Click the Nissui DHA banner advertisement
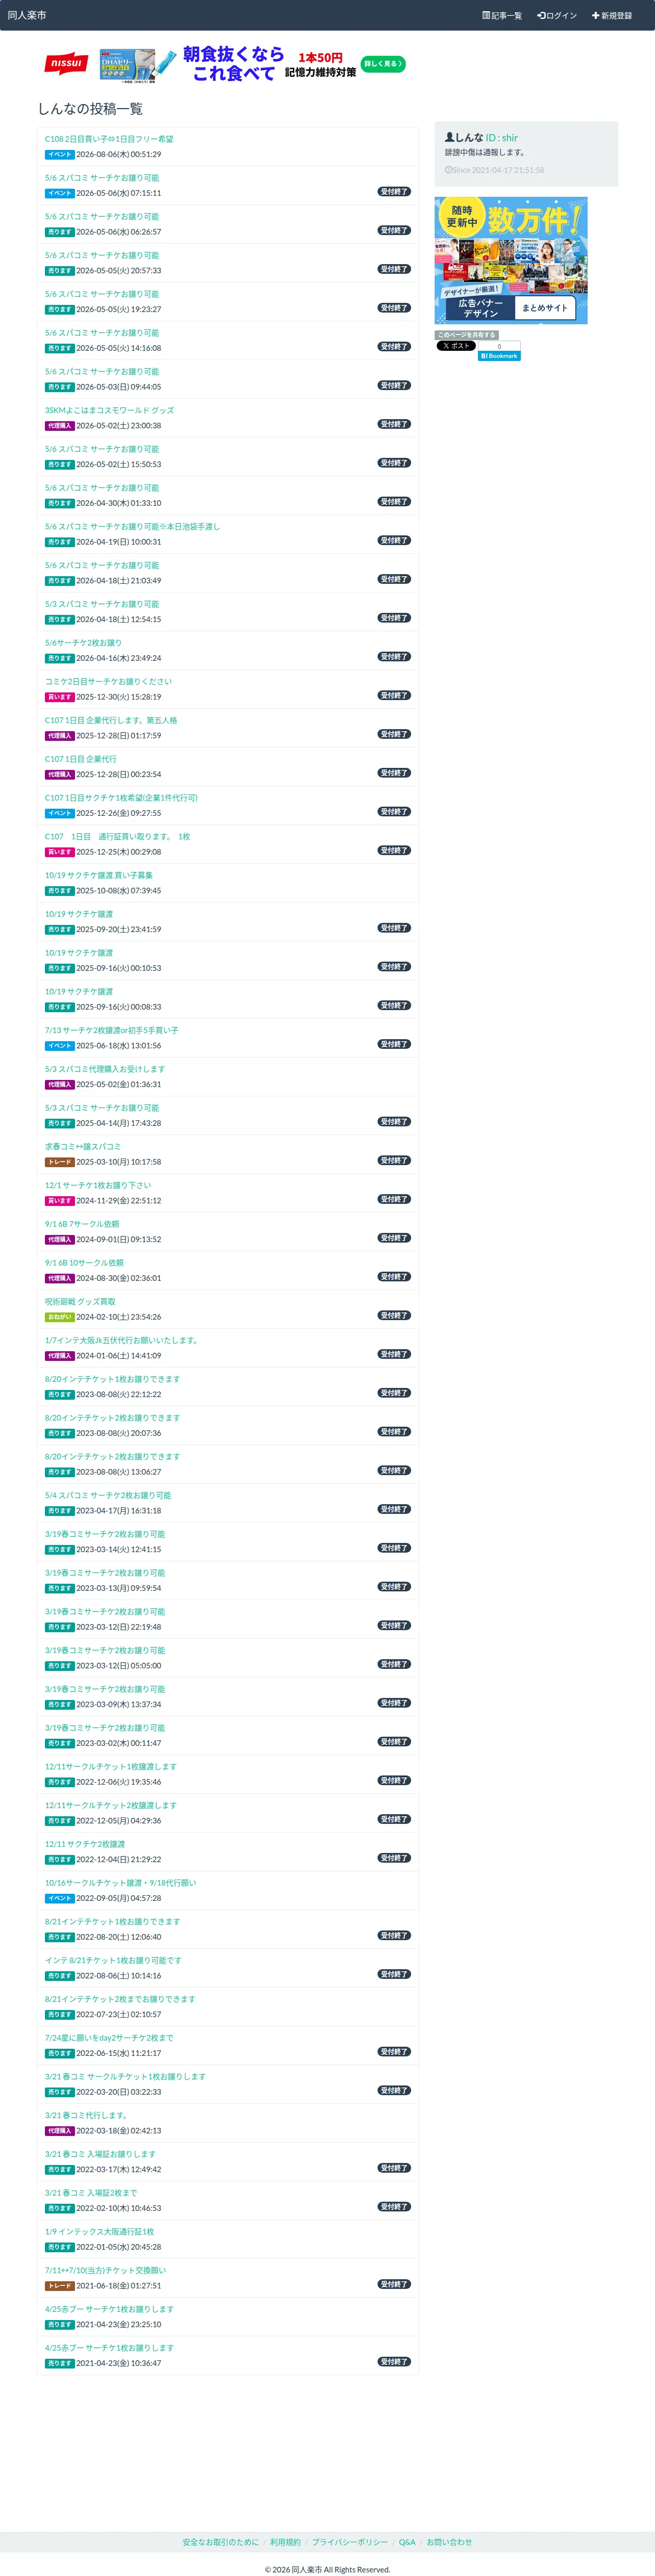This screenshot has height=2576, width=655. 225,64
